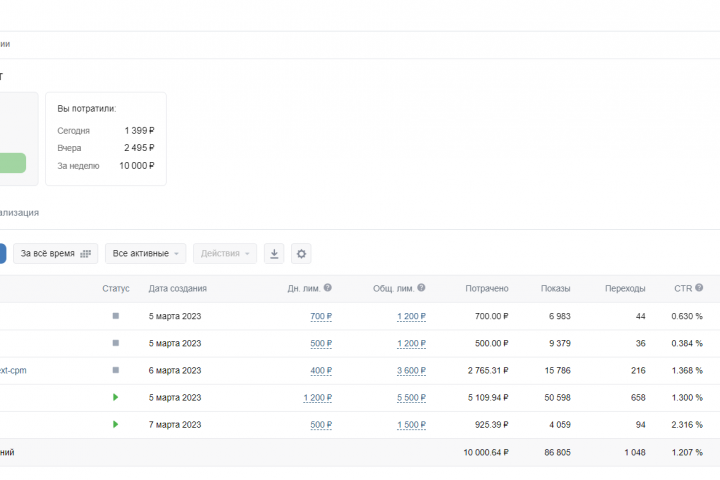Image resolution: width=720 pixels, height=480 pixels.
Task: Click help icon next to Дн. лим.
Action: click(x=327, y=288)
